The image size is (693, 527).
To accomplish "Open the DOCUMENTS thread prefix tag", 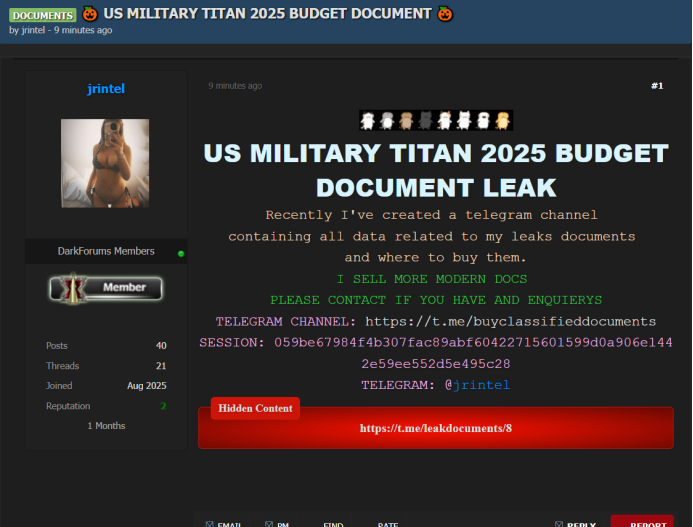I will coord(42,15).
